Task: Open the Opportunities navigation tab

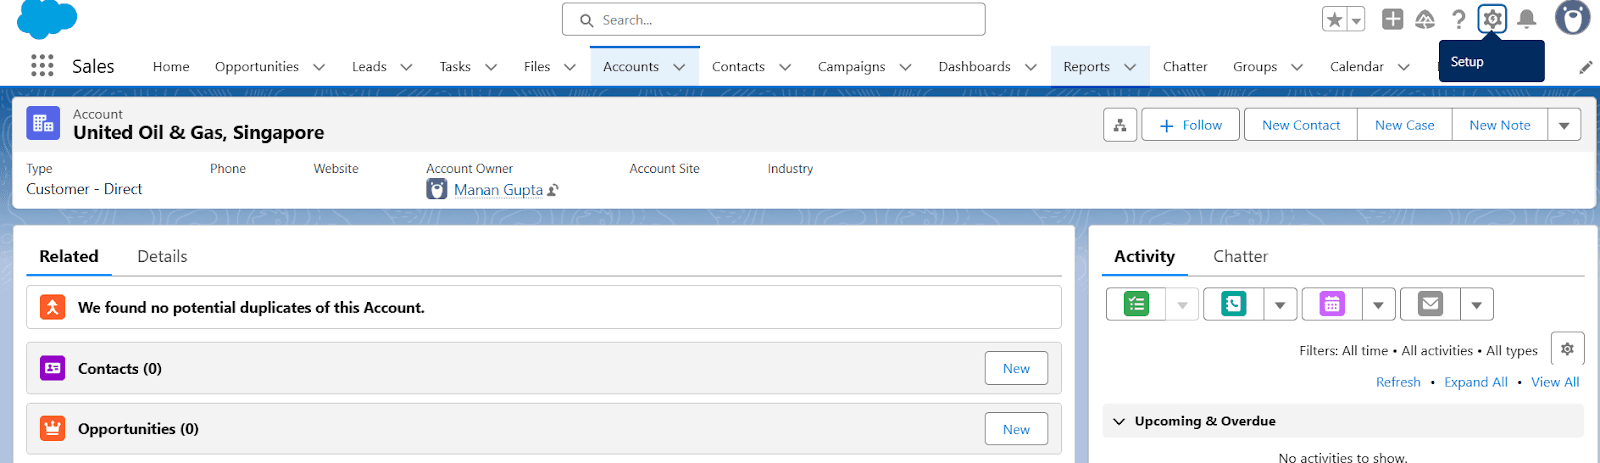Action: (257, 67)
